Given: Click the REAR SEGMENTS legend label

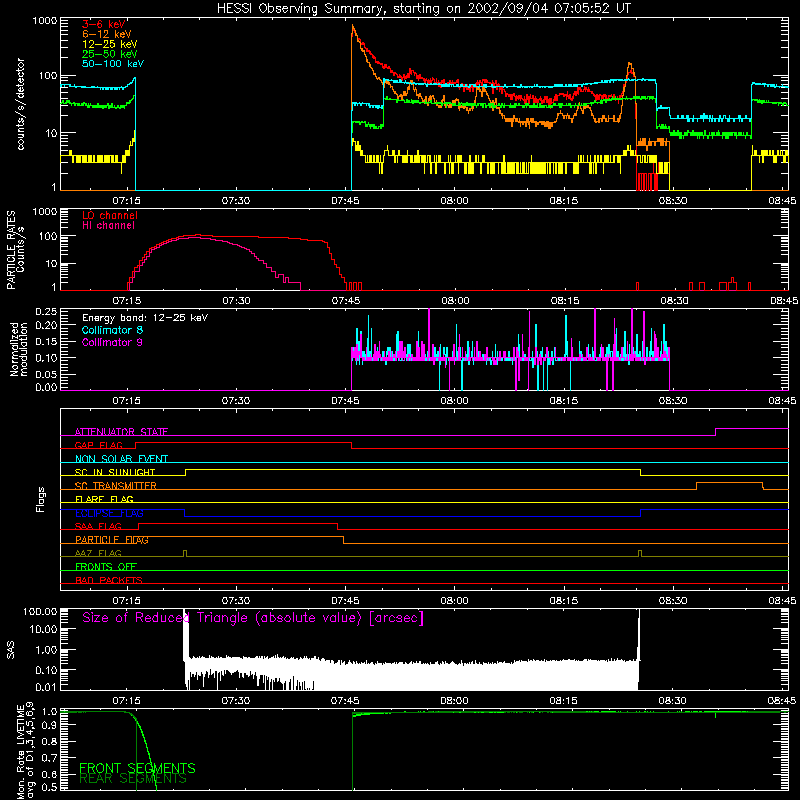Looking at the screenshot, I should tap(133, 779).
